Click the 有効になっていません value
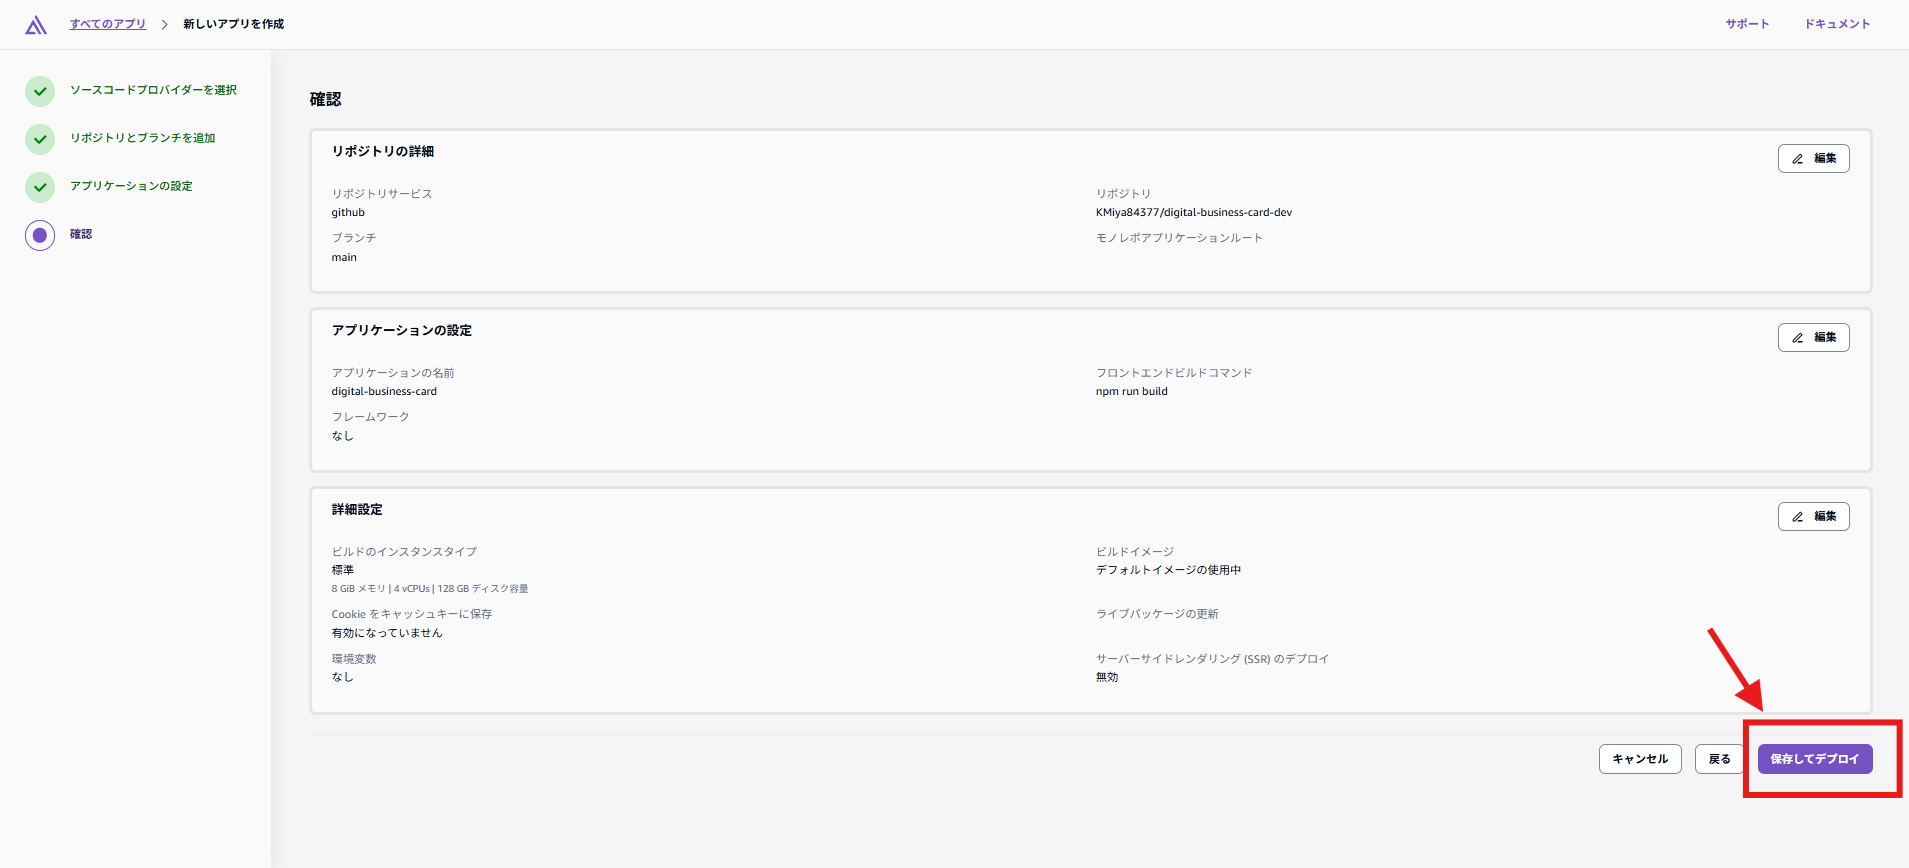The width and height of the screenshot is (1909, 868). coord(387,633)
